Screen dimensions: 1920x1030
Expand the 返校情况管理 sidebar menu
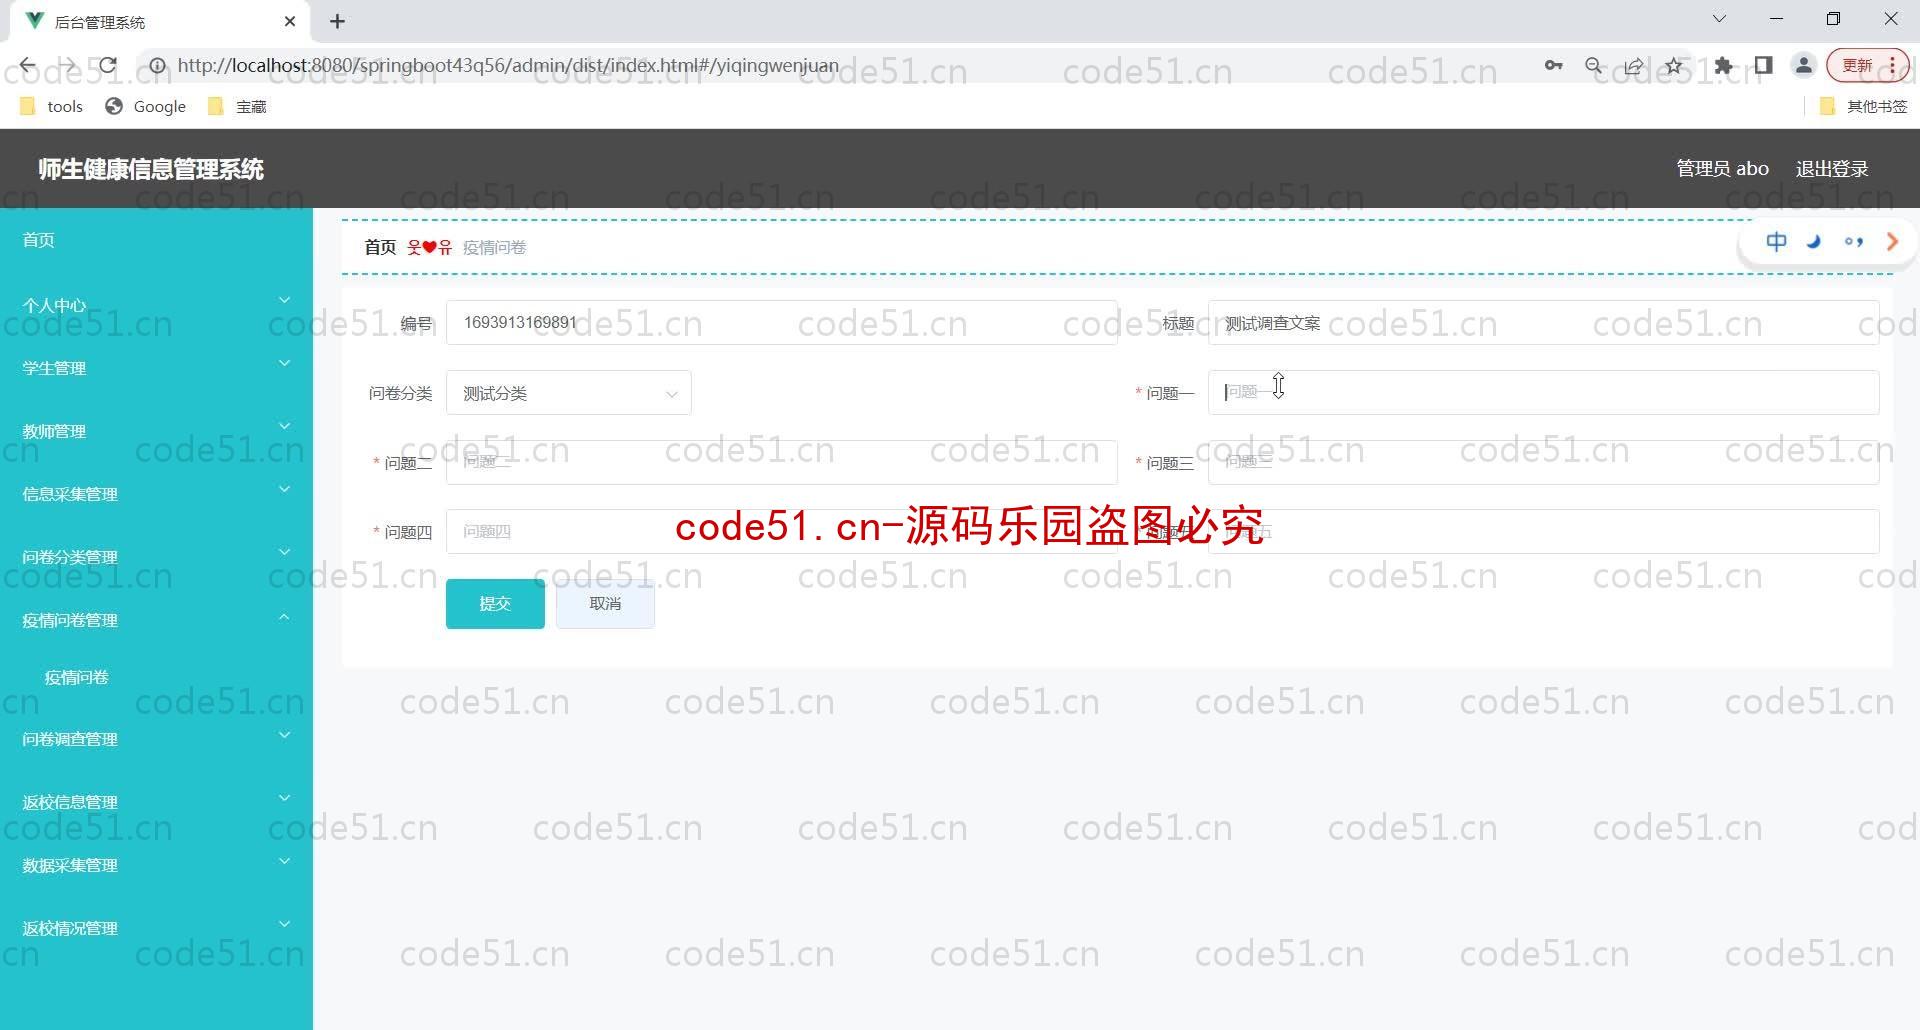pos(156,927)
